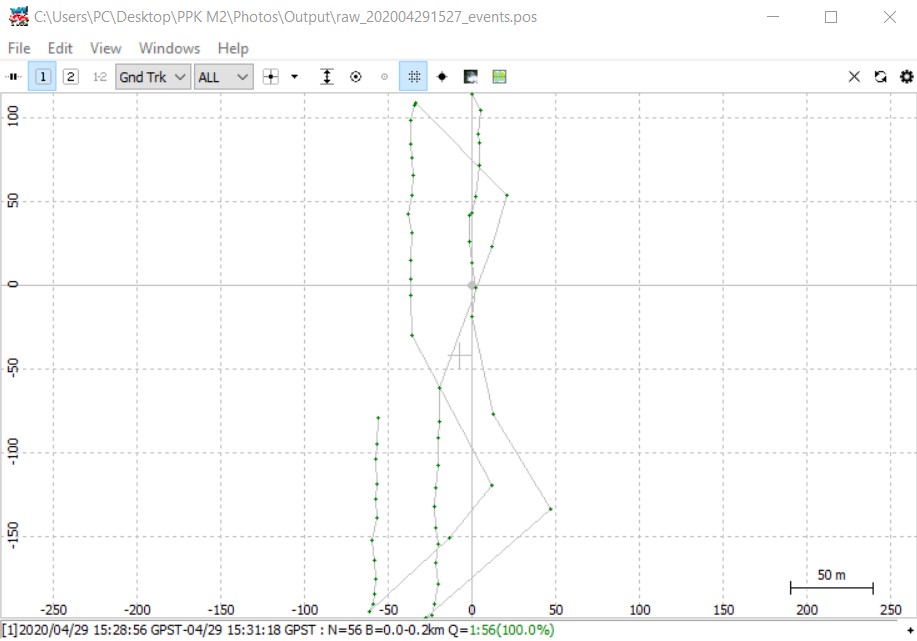The image size is (917, 641).
Task: Open the View menu
Action: (105, 48)
